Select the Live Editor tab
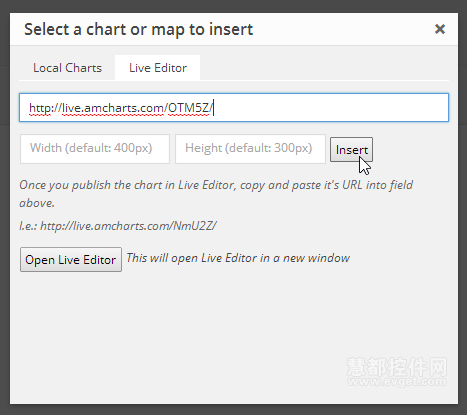Viewport: 467px width, 415px height. (158, 68)
